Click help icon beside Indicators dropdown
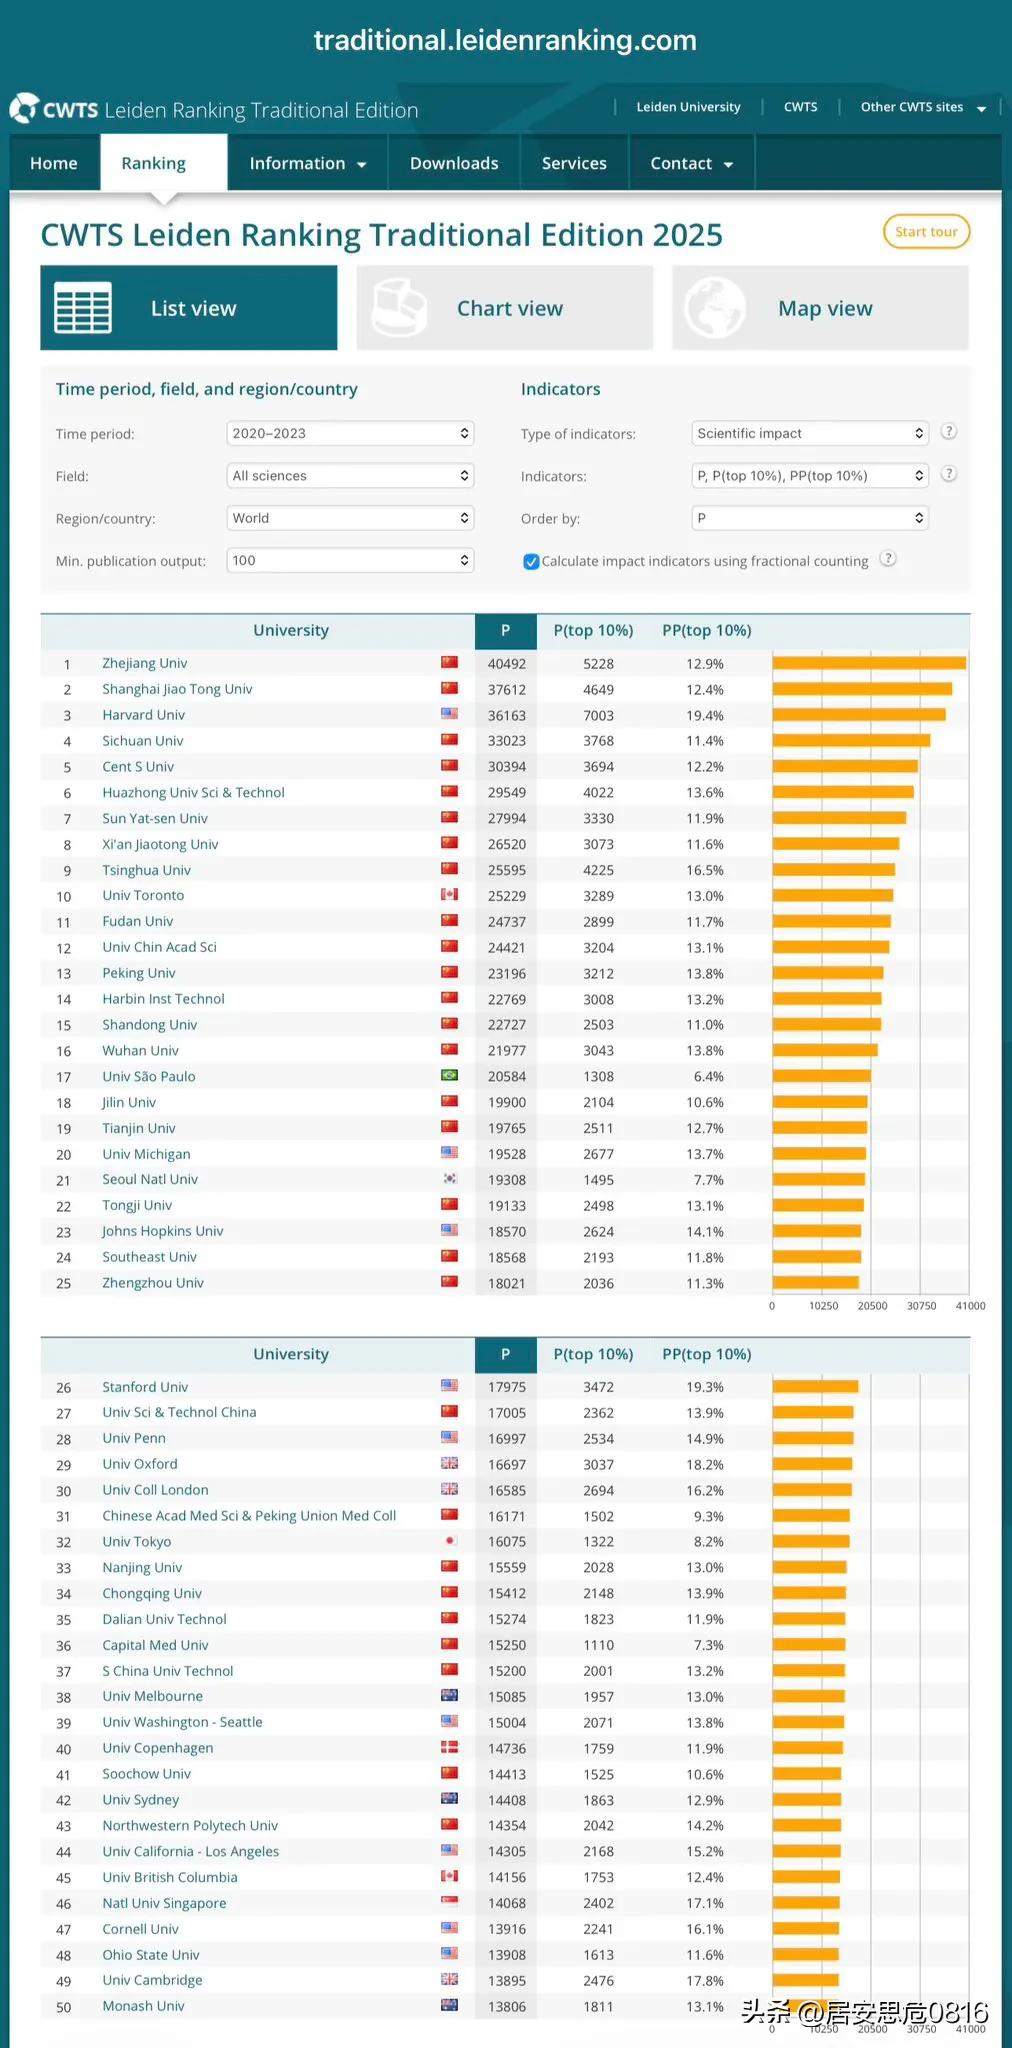The height and width of the screenshot is (2048, 1012). pyautogui.click(x=949, y=474)
